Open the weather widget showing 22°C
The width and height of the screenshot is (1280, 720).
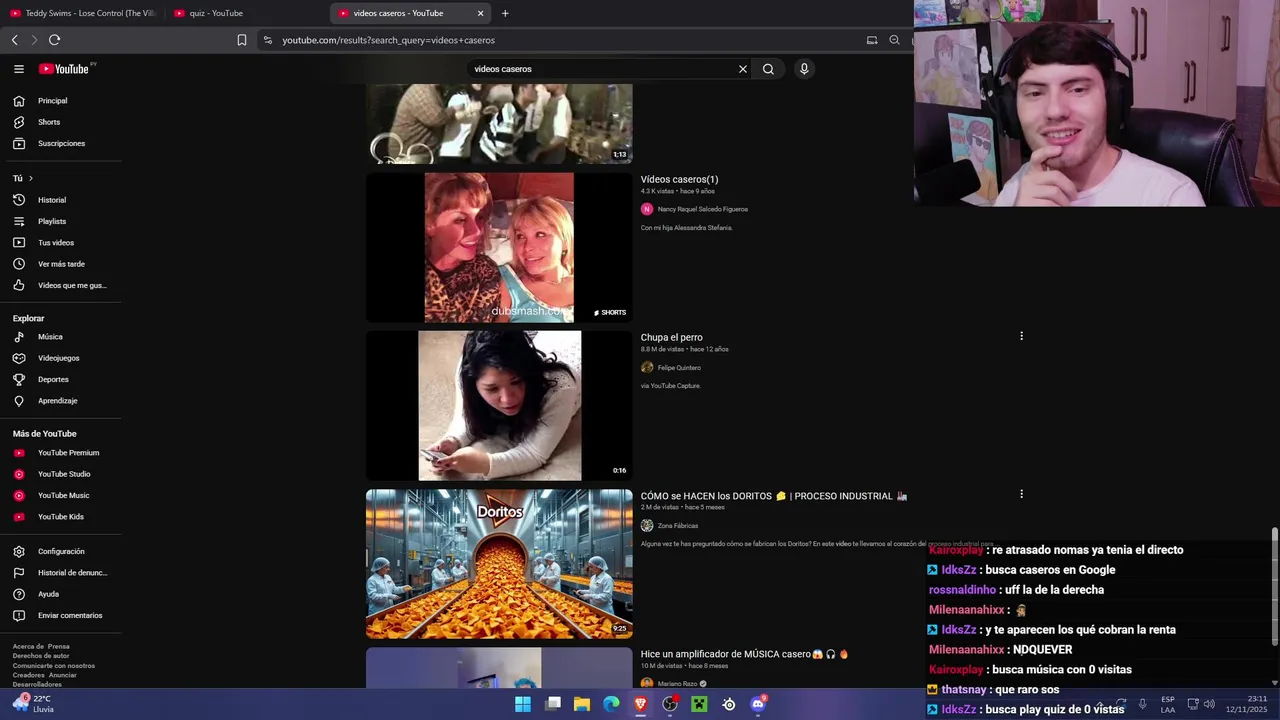(x=32, y=704)
